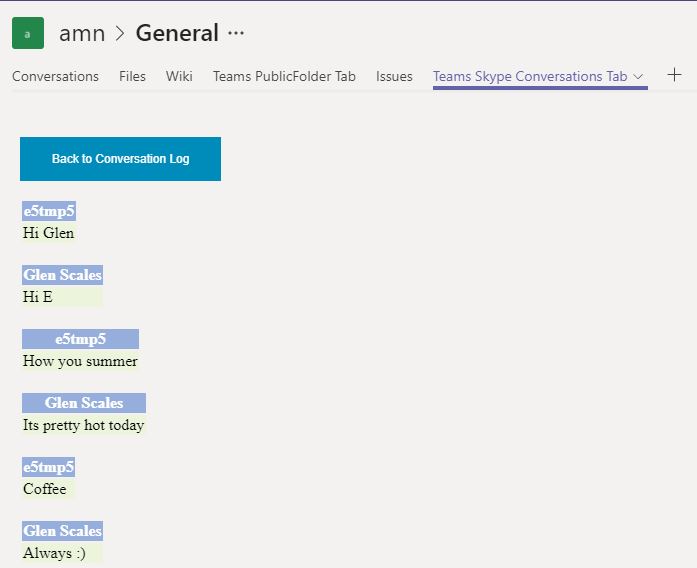Screen dimensions: 697x568
Task: Click the Glen Scales header above Hi E
Action: pyautogui.click(x=62, y=275)
